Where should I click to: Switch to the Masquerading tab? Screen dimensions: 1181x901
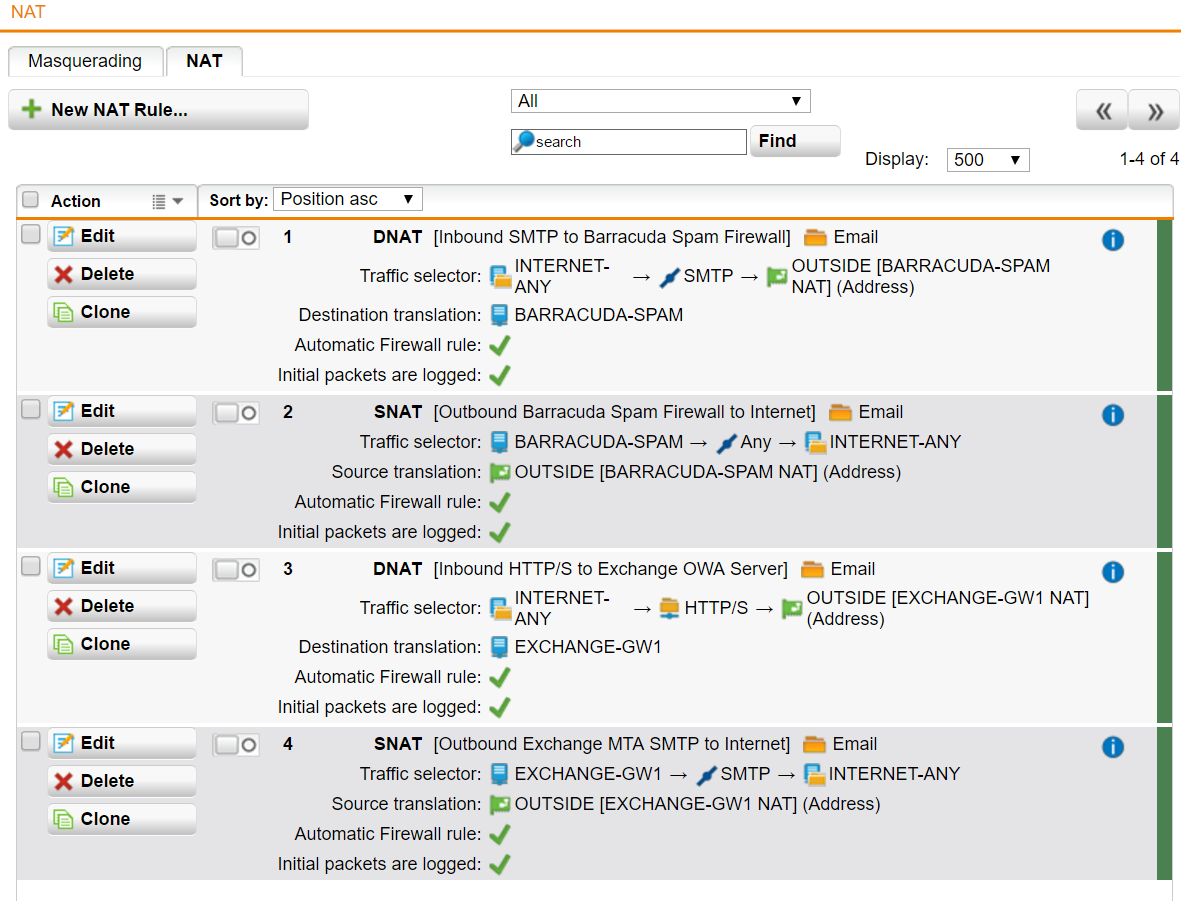85,61
